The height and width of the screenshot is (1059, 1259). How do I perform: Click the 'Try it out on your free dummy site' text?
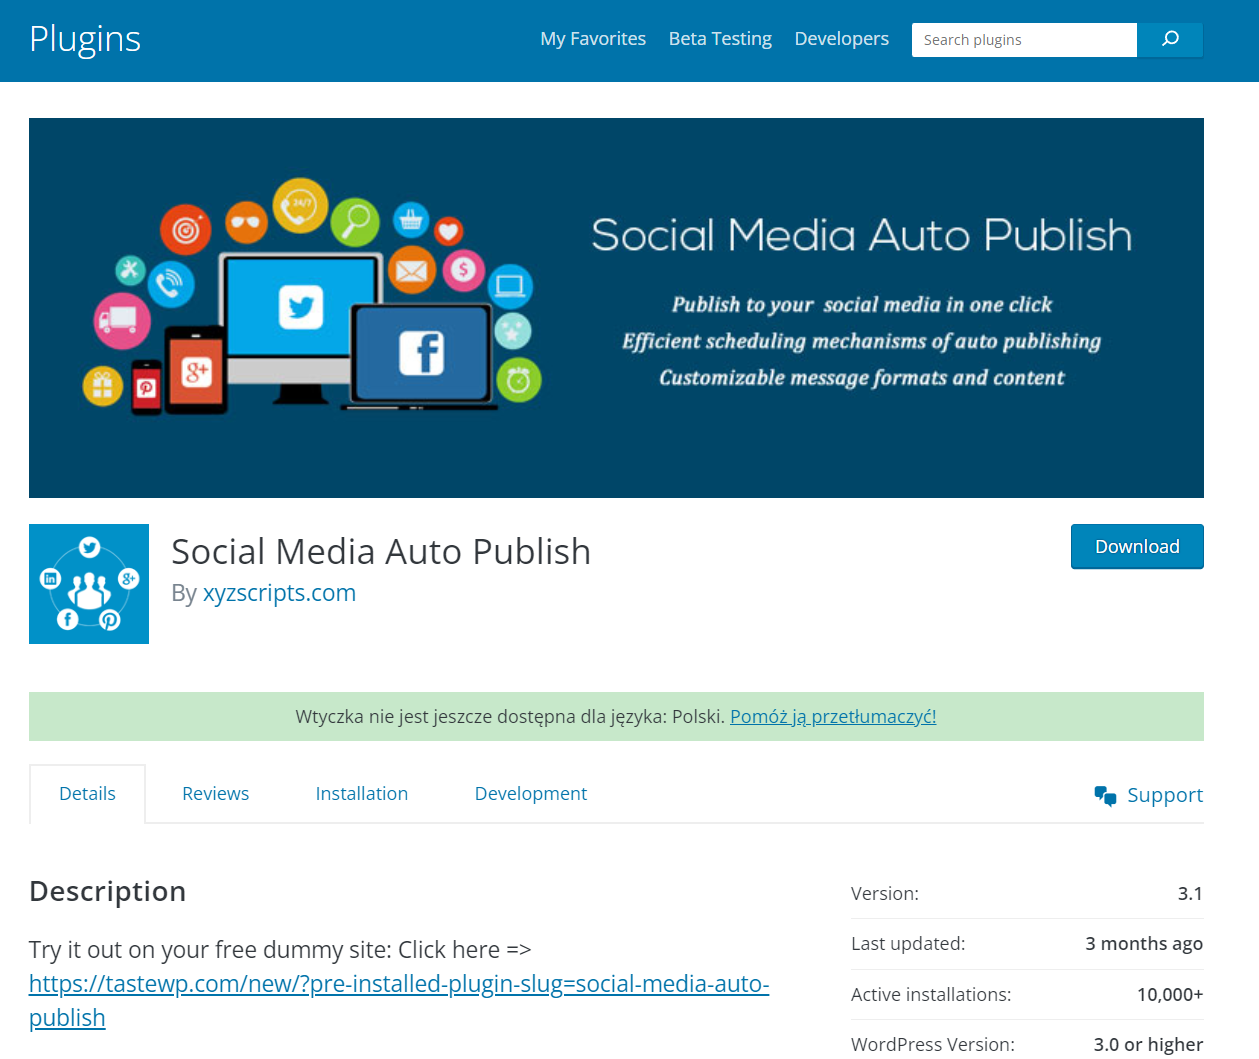[x=280, y=949]
